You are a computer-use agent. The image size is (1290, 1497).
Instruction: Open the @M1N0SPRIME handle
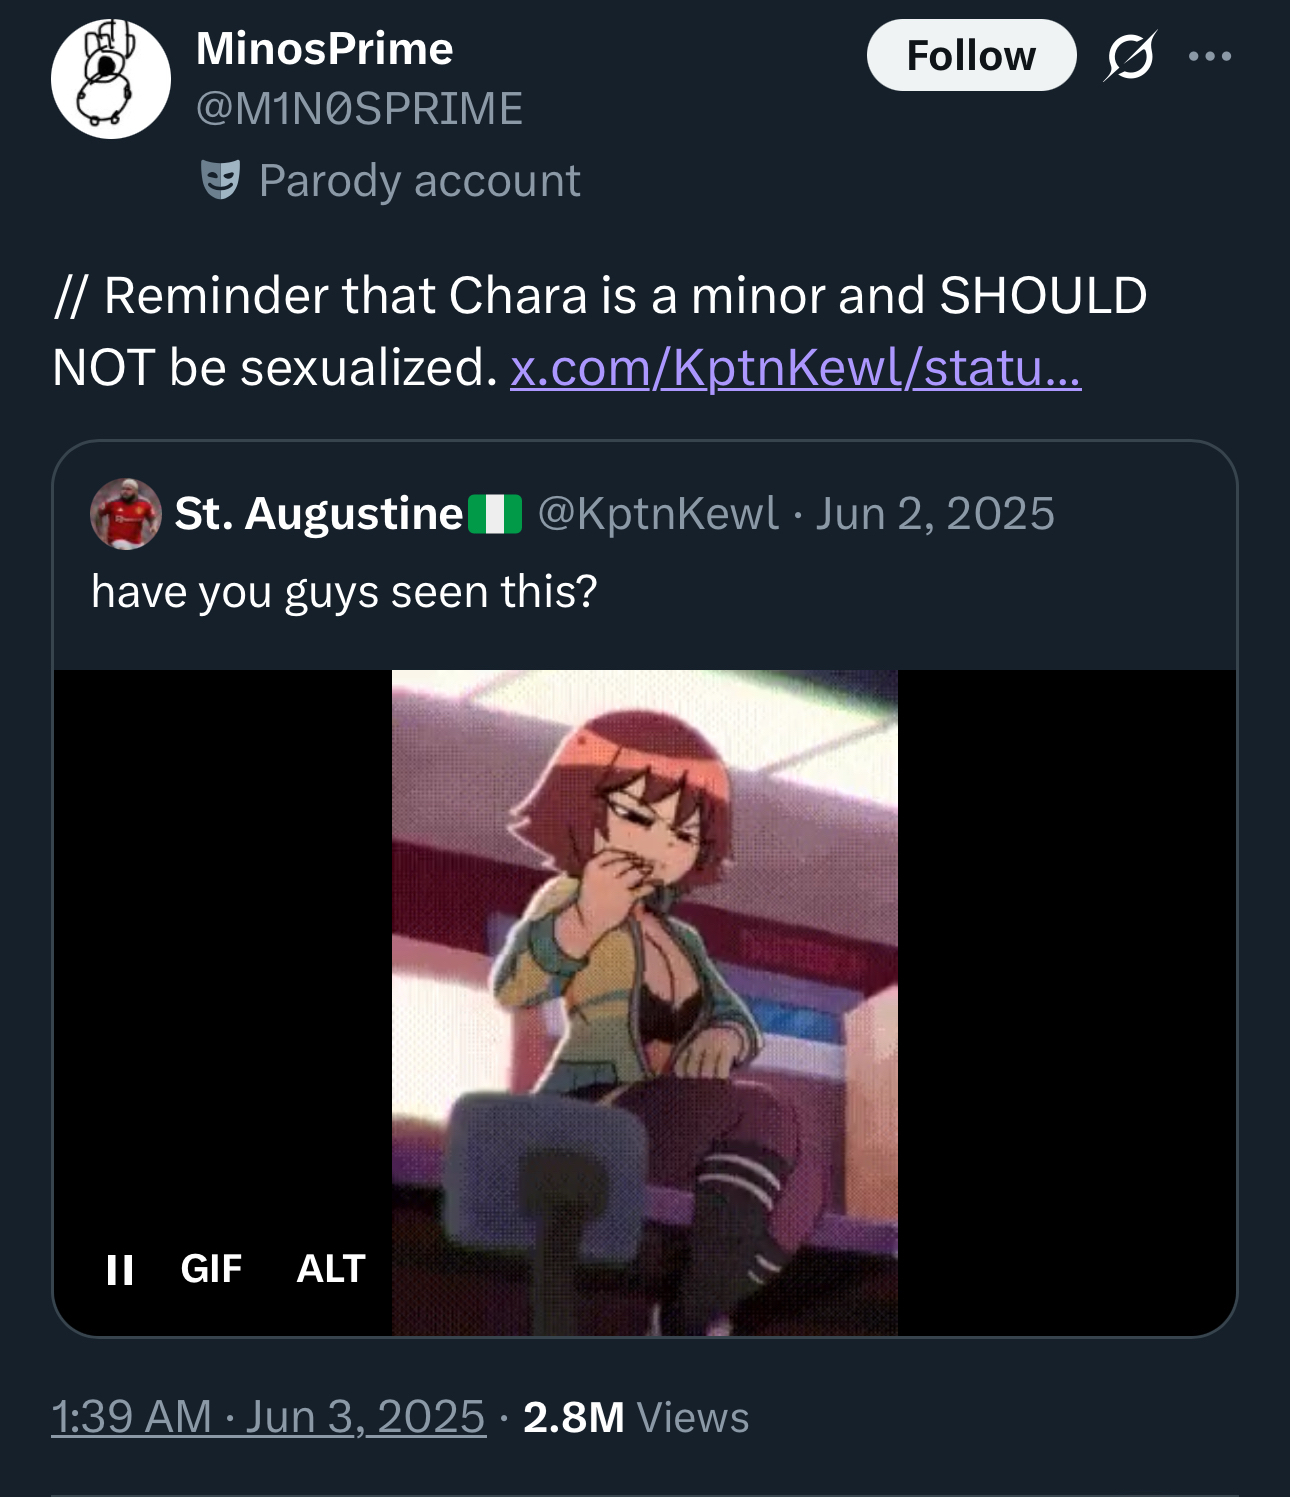(x=359, y=108)
